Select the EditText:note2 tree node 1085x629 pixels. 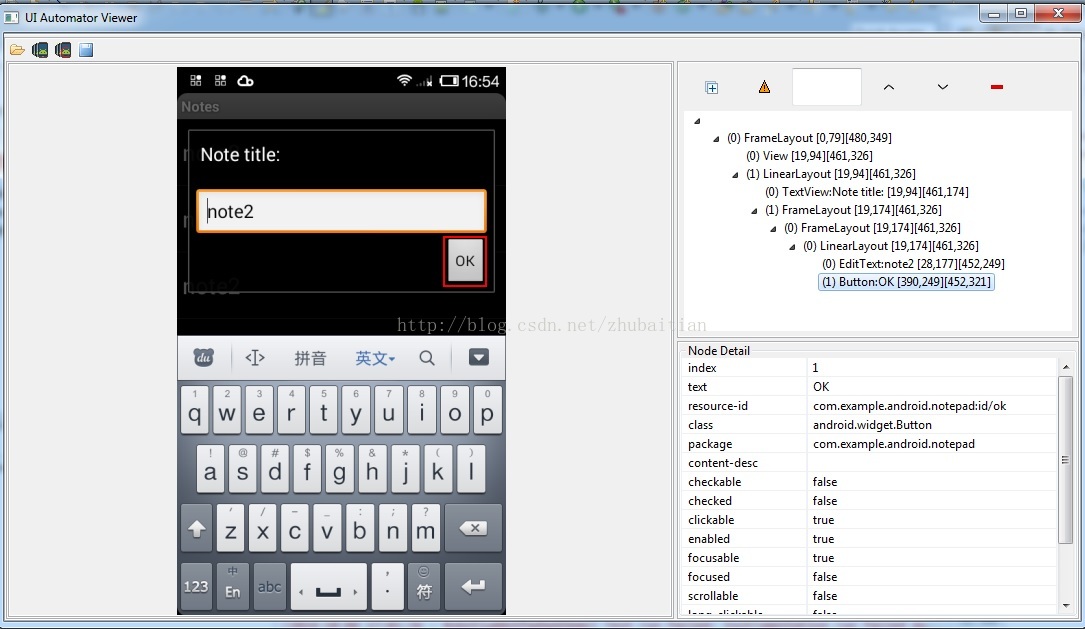(913, 264)
